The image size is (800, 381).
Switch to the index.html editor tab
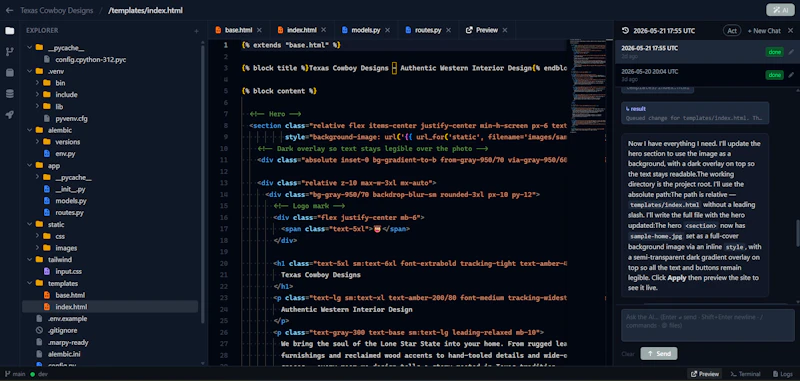pyautogui.click(x=302, y=30)
